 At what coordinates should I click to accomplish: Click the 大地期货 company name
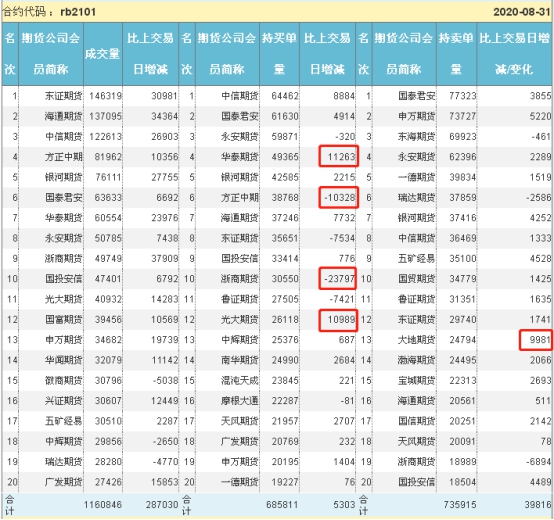[x=417, y=340]
